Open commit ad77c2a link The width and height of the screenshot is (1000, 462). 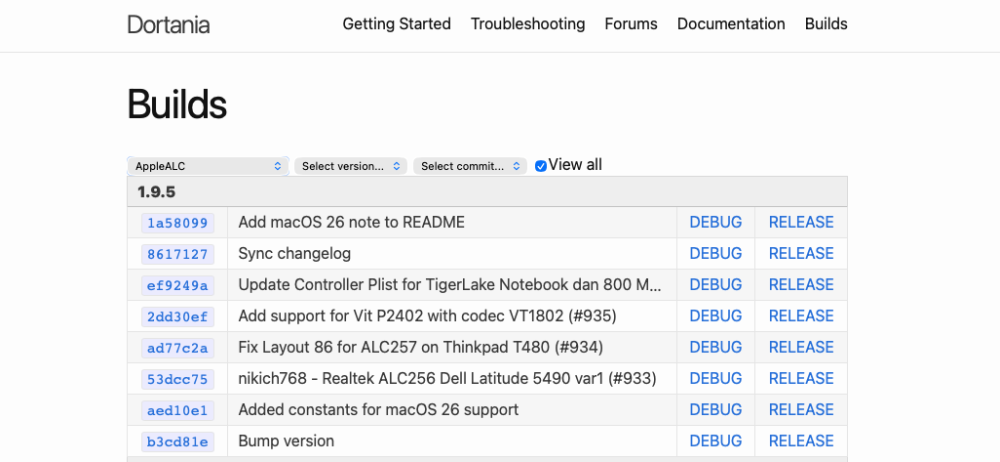(177, 348)
